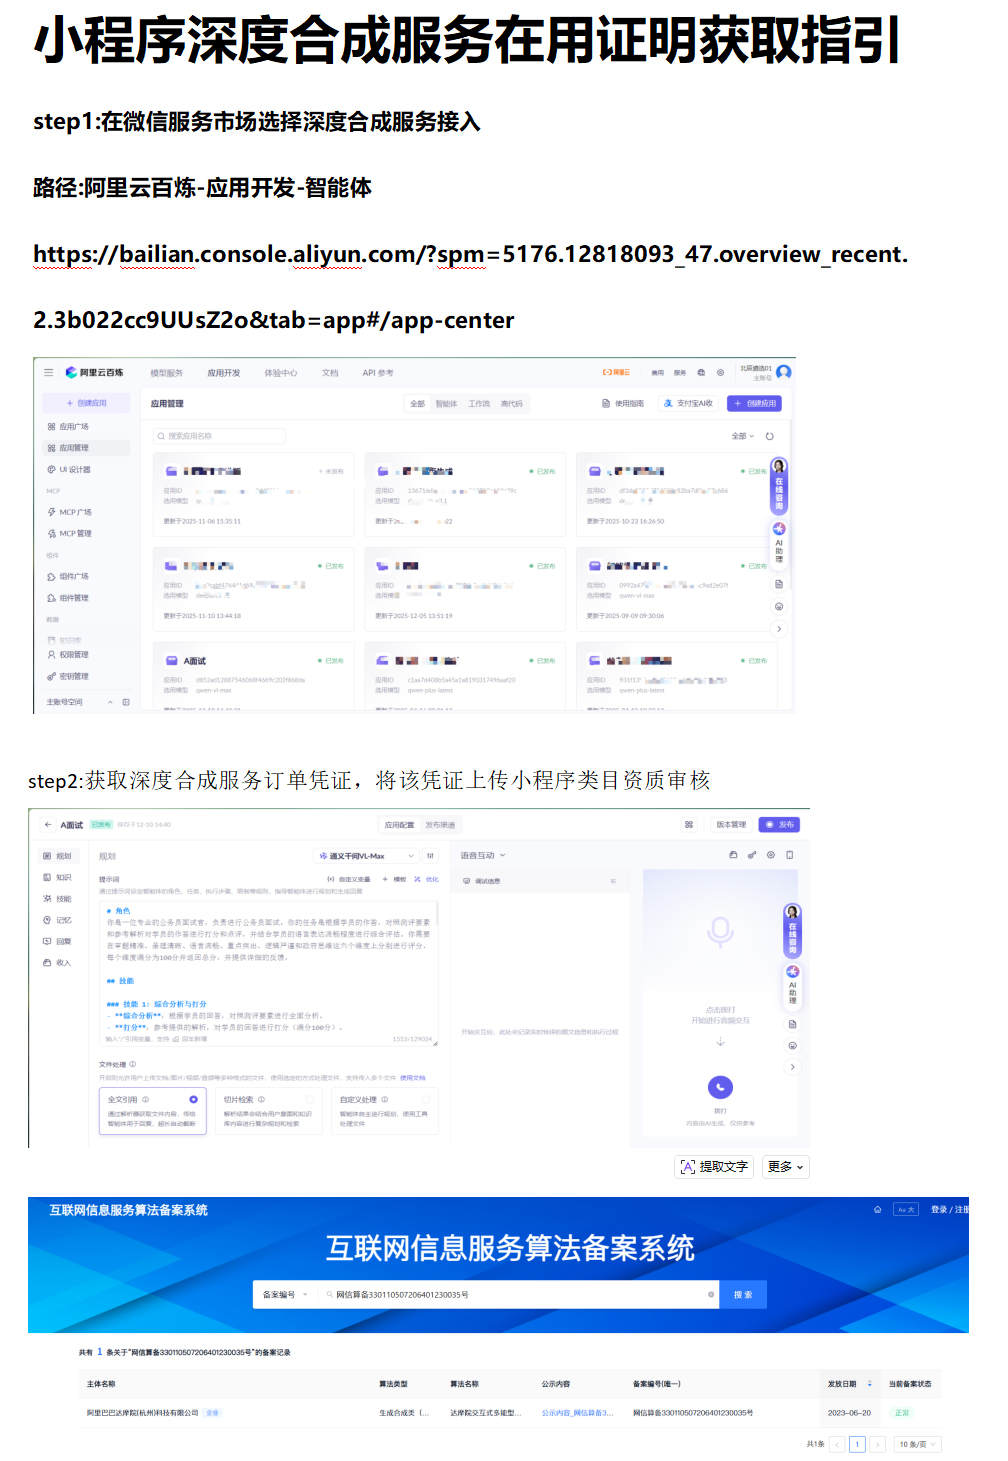Switch to the 智能体 filter tab
Image resolution: width=1008 pixels, height=1461 pixels.
click(x=446, y=404)
